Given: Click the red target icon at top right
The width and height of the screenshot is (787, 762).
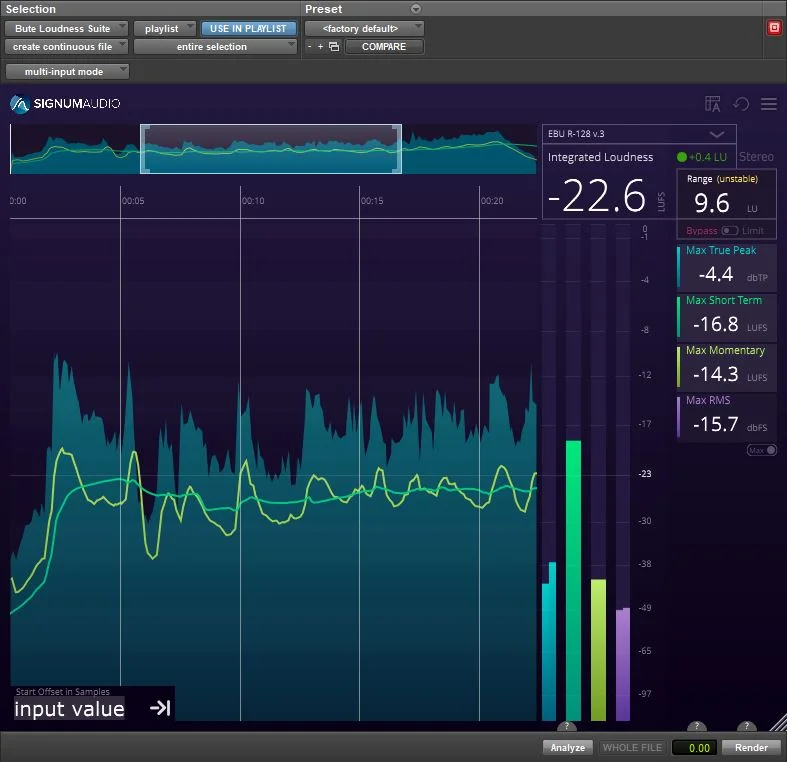Looking at the screenshot, I should [774, 28].
